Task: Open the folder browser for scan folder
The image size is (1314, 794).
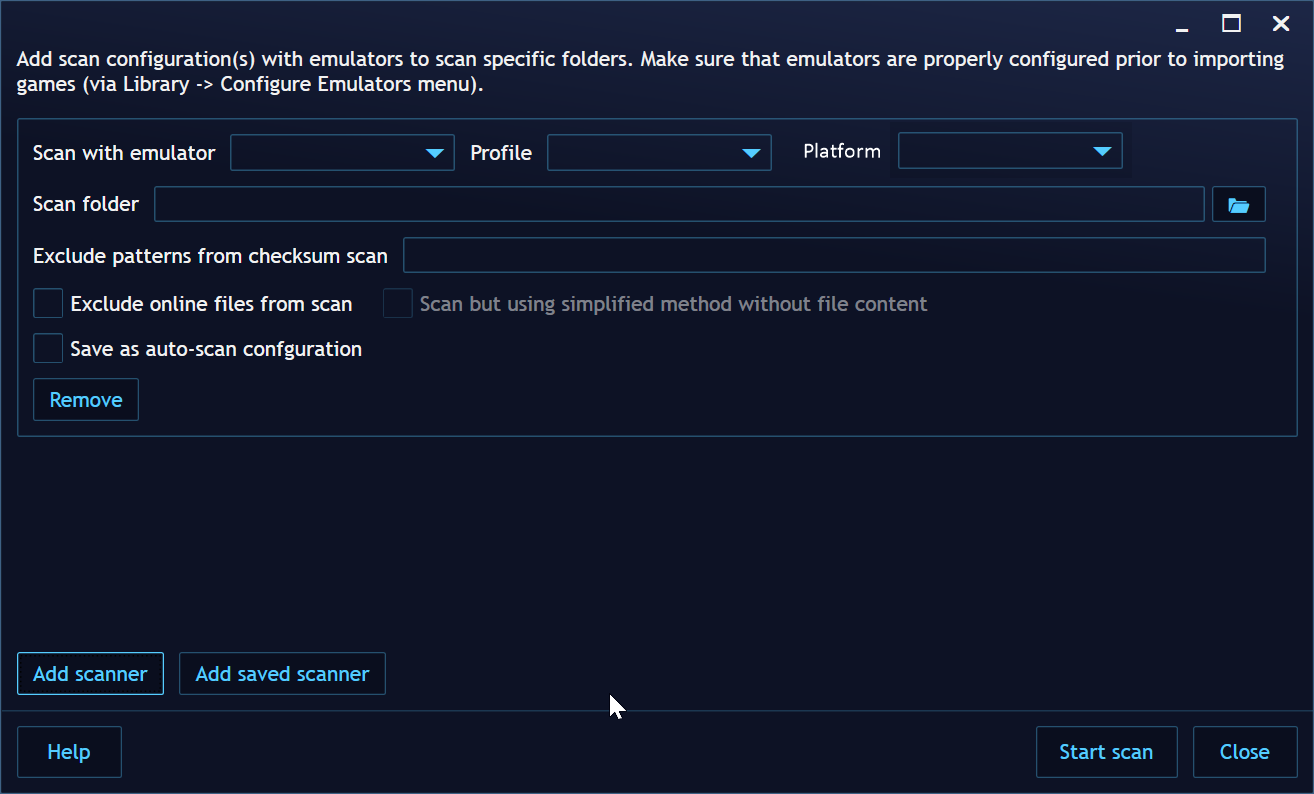Action: coord(1238,204)
